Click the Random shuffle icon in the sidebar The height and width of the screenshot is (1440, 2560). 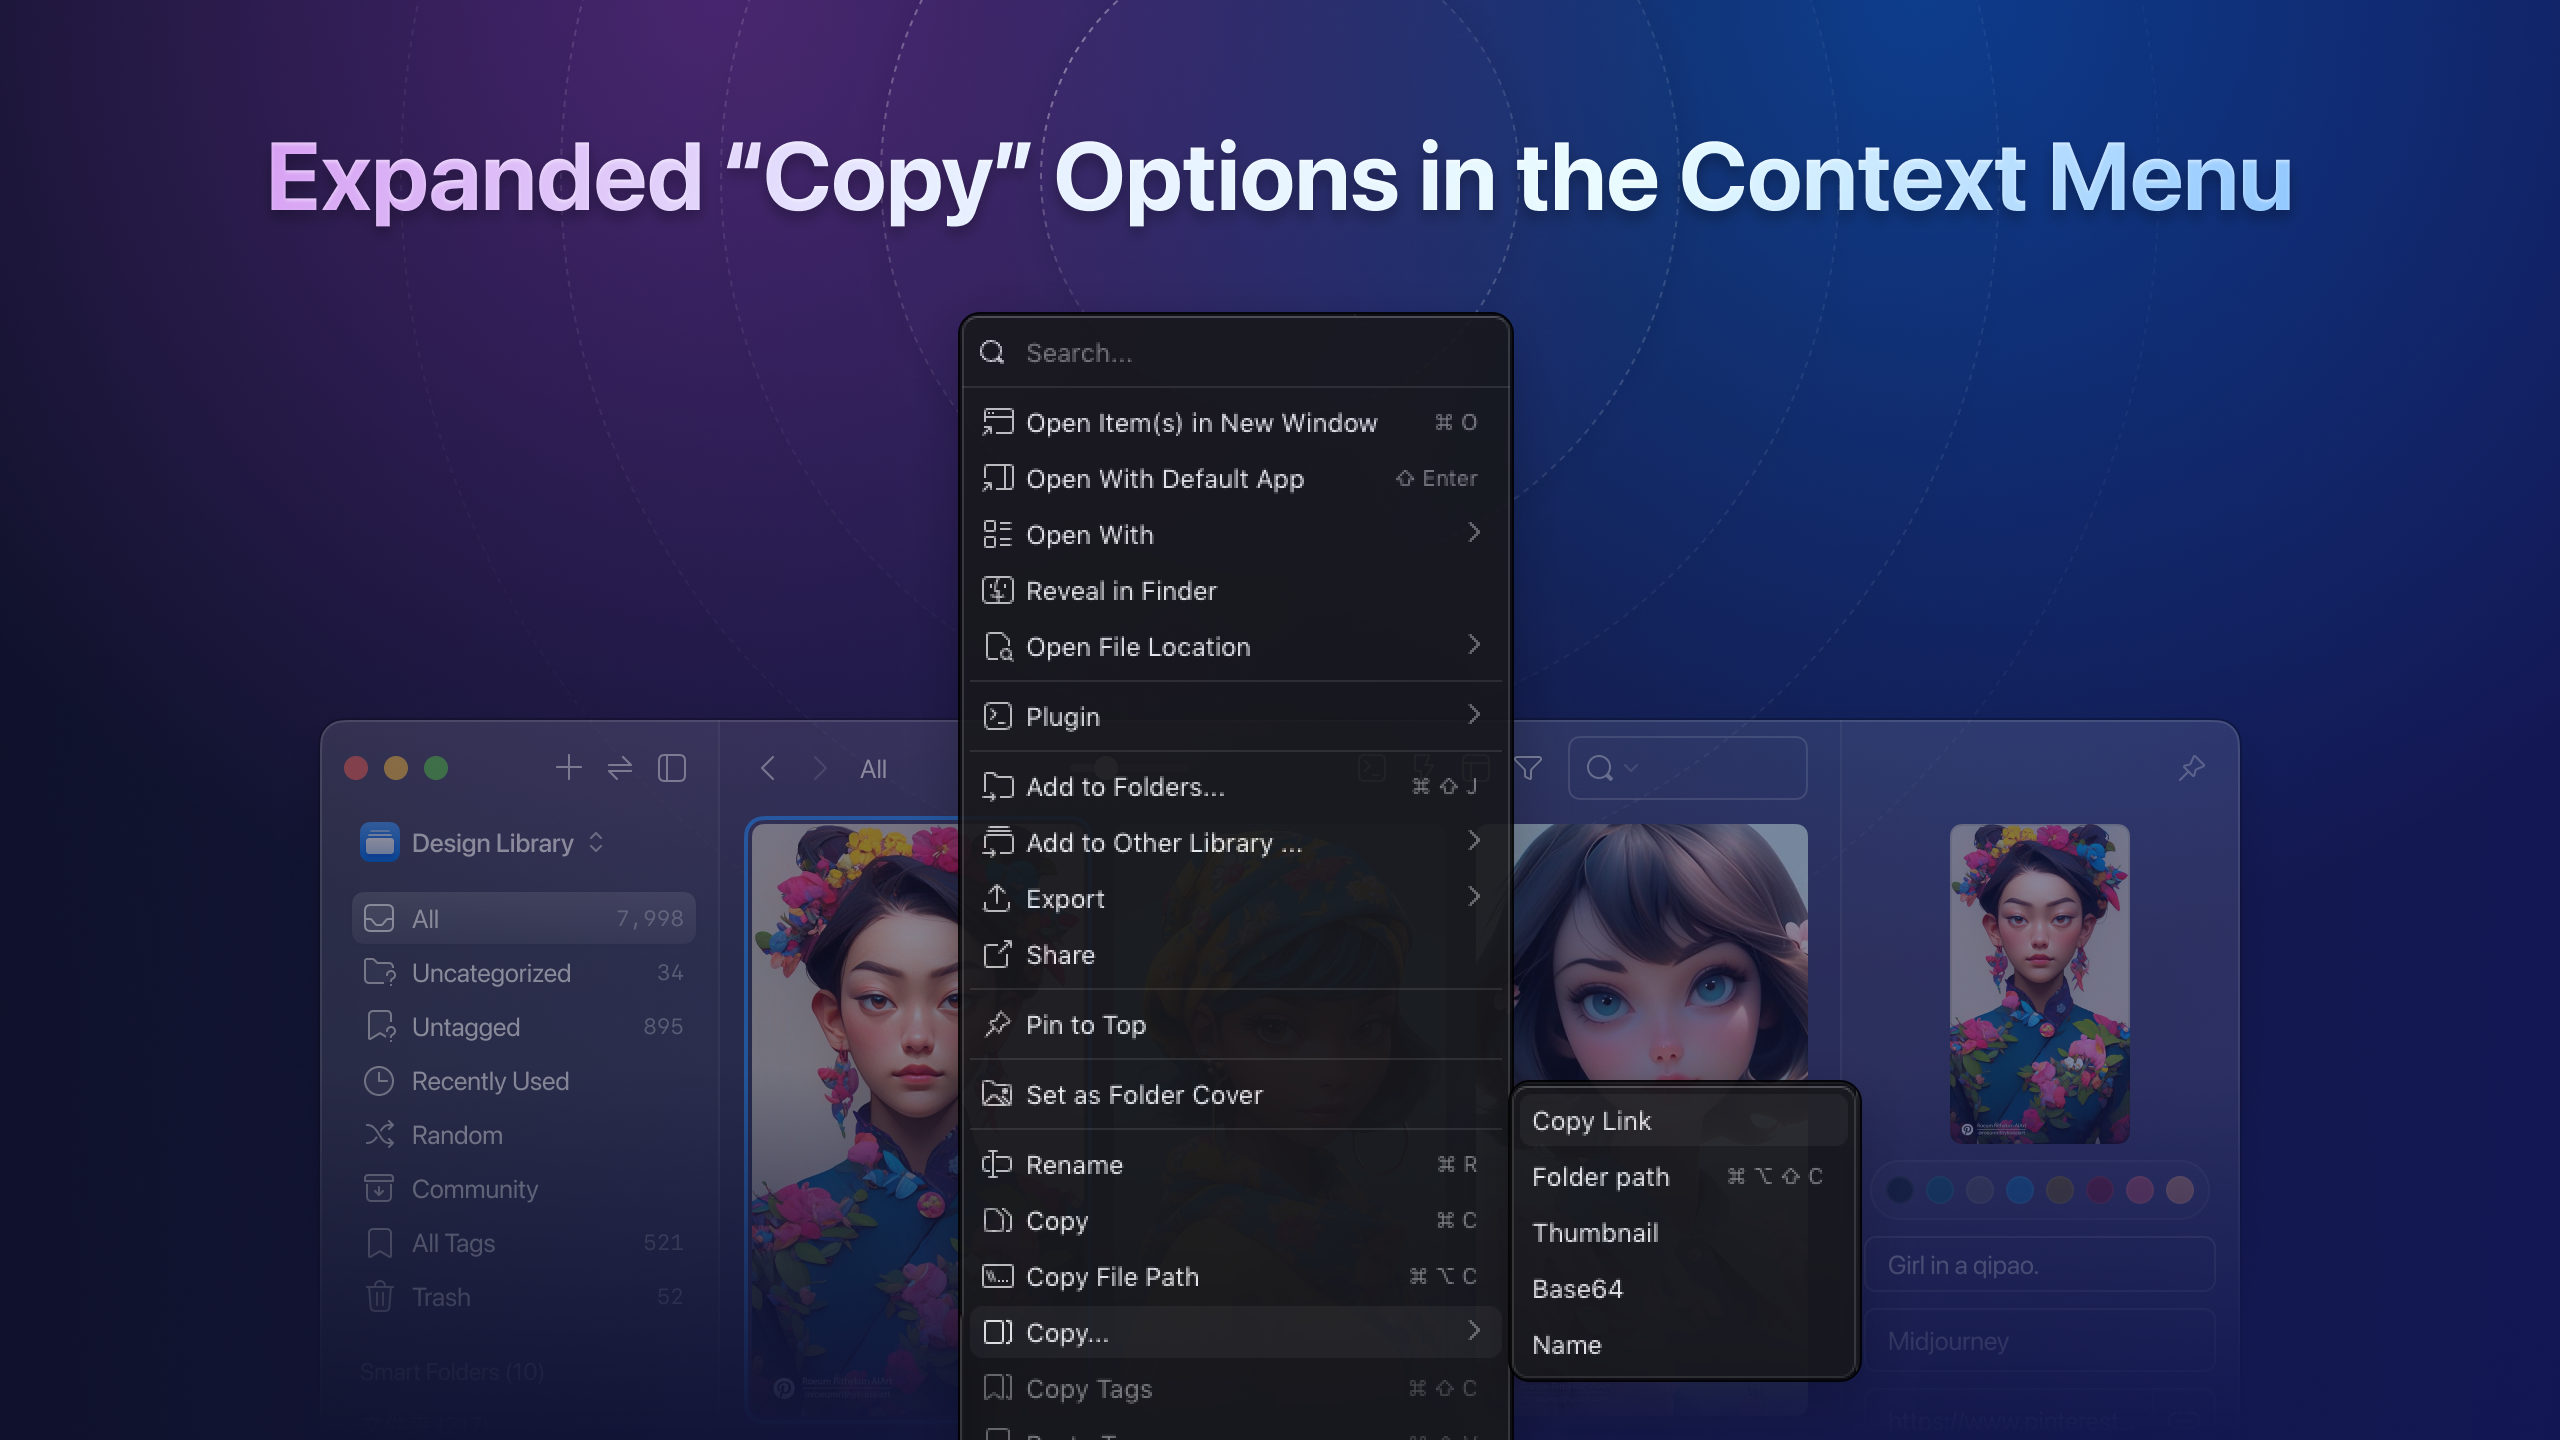coord(380,1135)
